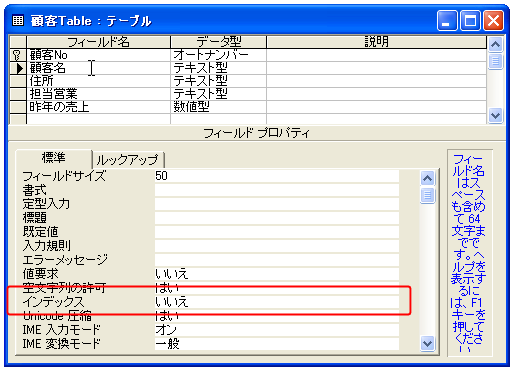The image size is (512, 368).
Task: Click the 定型入力 property field
Action: pos(277,204)
